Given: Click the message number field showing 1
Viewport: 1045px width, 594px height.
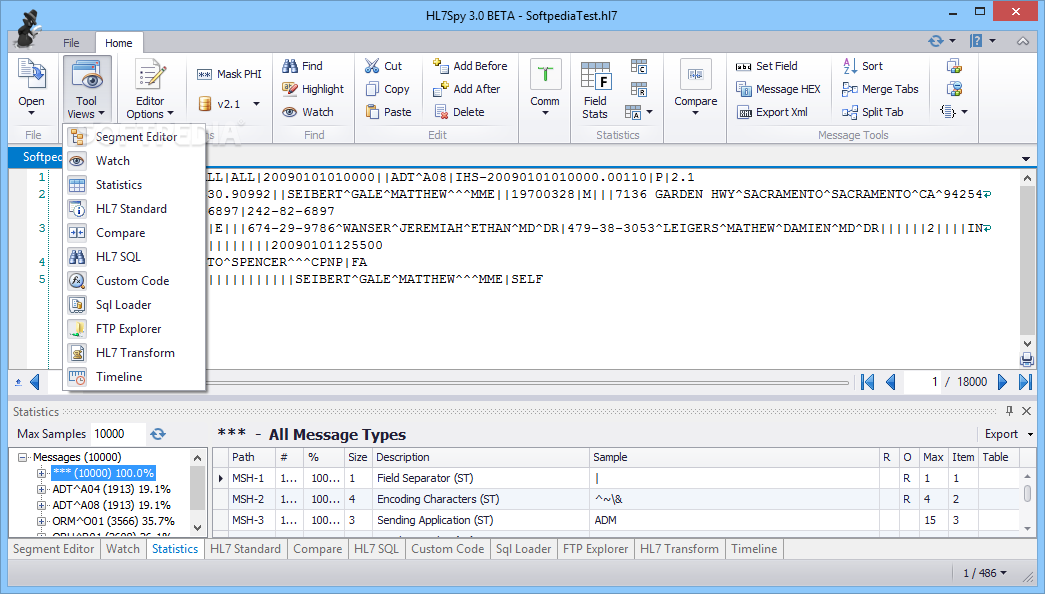Looking at the screenshot, I should [922, 382].
